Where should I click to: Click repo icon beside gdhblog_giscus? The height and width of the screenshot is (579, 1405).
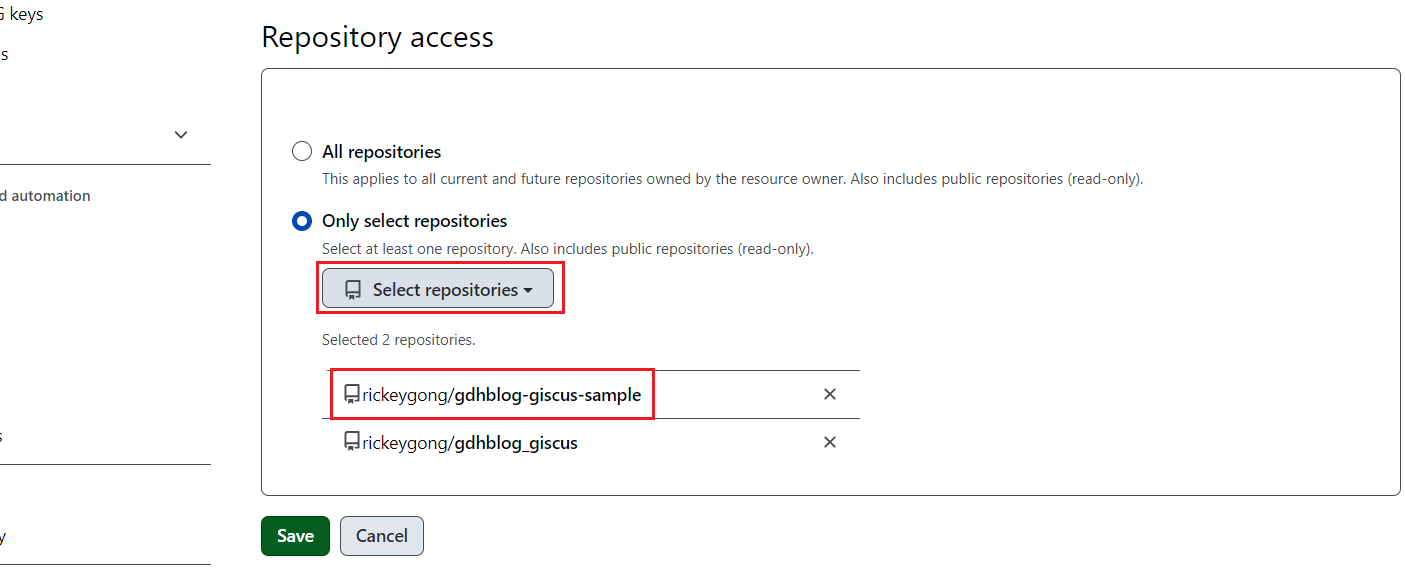(x=351, y=442)
